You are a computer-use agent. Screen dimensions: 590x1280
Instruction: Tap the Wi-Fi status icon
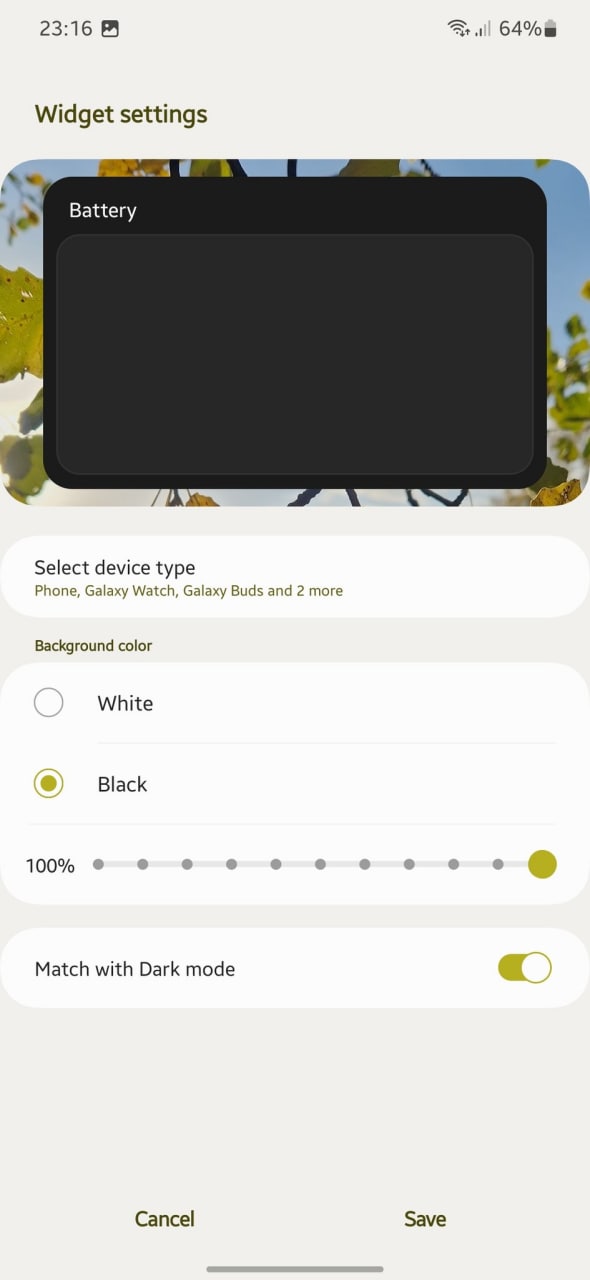458,29
